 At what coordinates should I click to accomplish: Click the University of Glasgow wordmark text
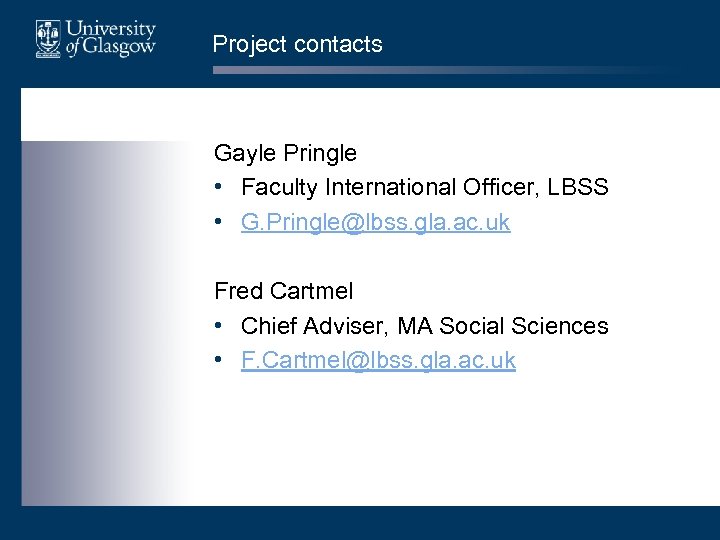coord(109,39)
